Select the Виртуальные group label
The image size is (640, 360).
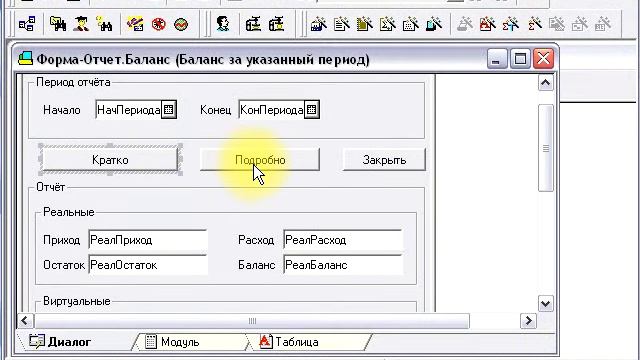coord(77,301)
